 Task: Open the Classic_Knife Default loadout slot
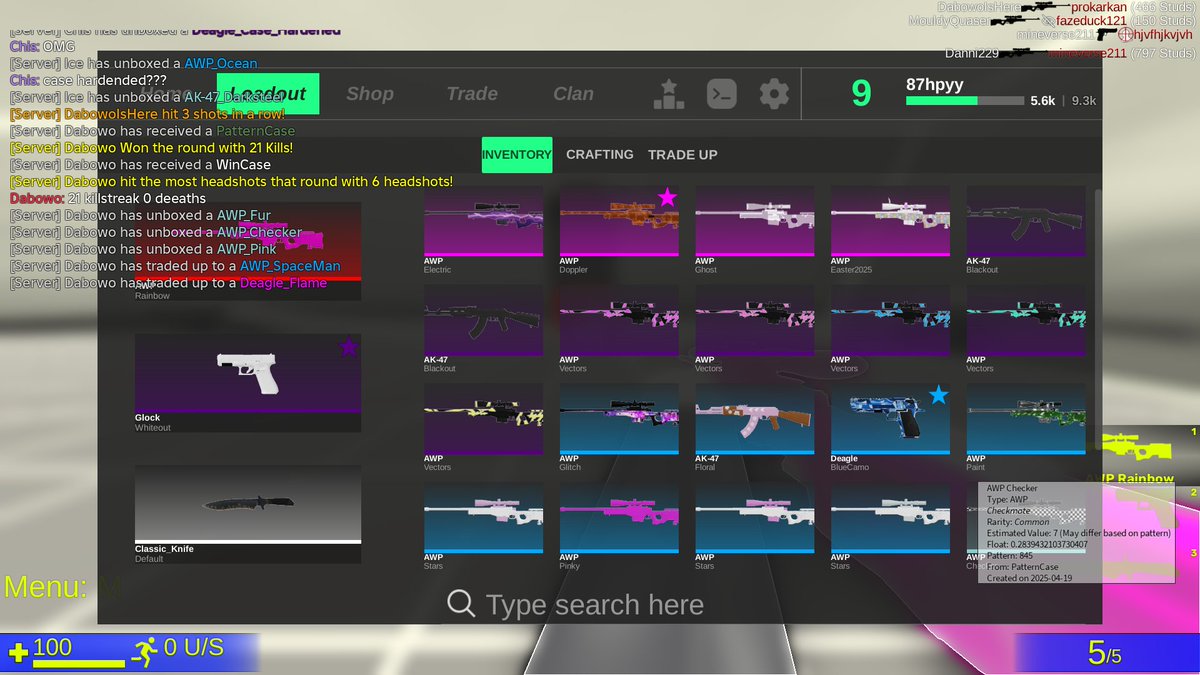tap(248, 514)
